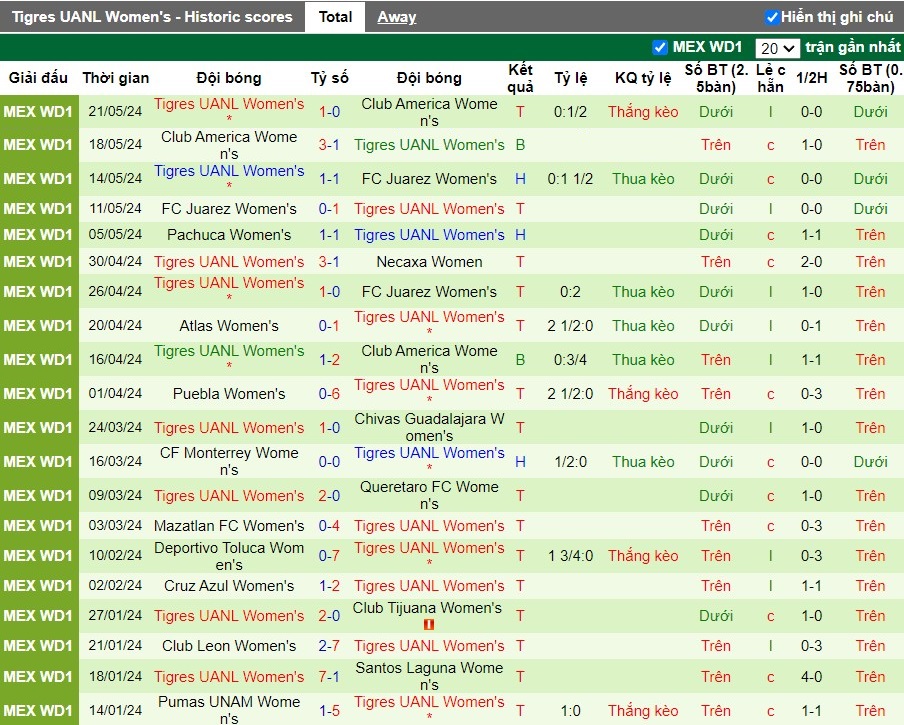Click the Lẻ chẵn column header
The width and height of the screenshot is (904, 725).
[770, 78]
